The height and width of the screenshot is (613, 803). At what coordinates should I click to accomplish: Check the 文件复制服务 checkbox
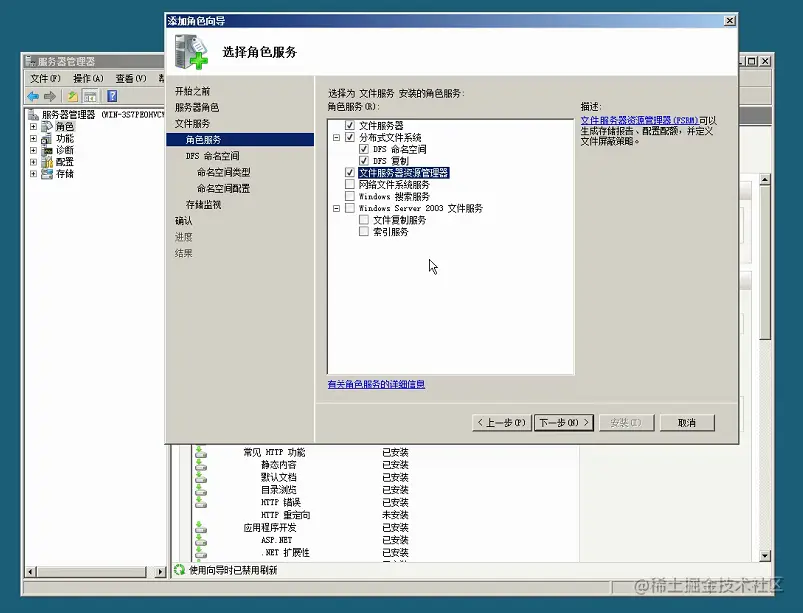click(x=364, y=220)
